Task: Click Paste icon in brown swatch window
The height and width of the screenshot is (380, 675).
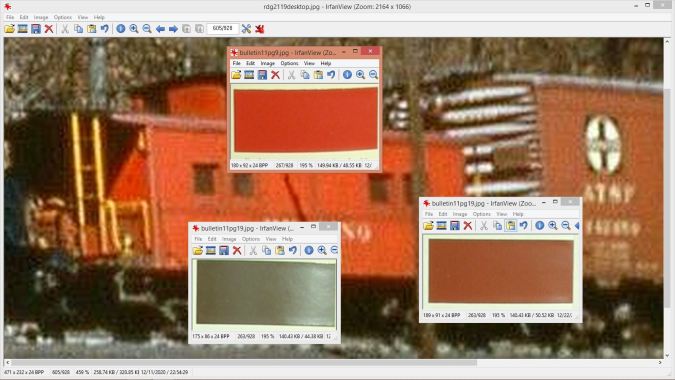Action: pyautogui.click(x=511, y=226)
